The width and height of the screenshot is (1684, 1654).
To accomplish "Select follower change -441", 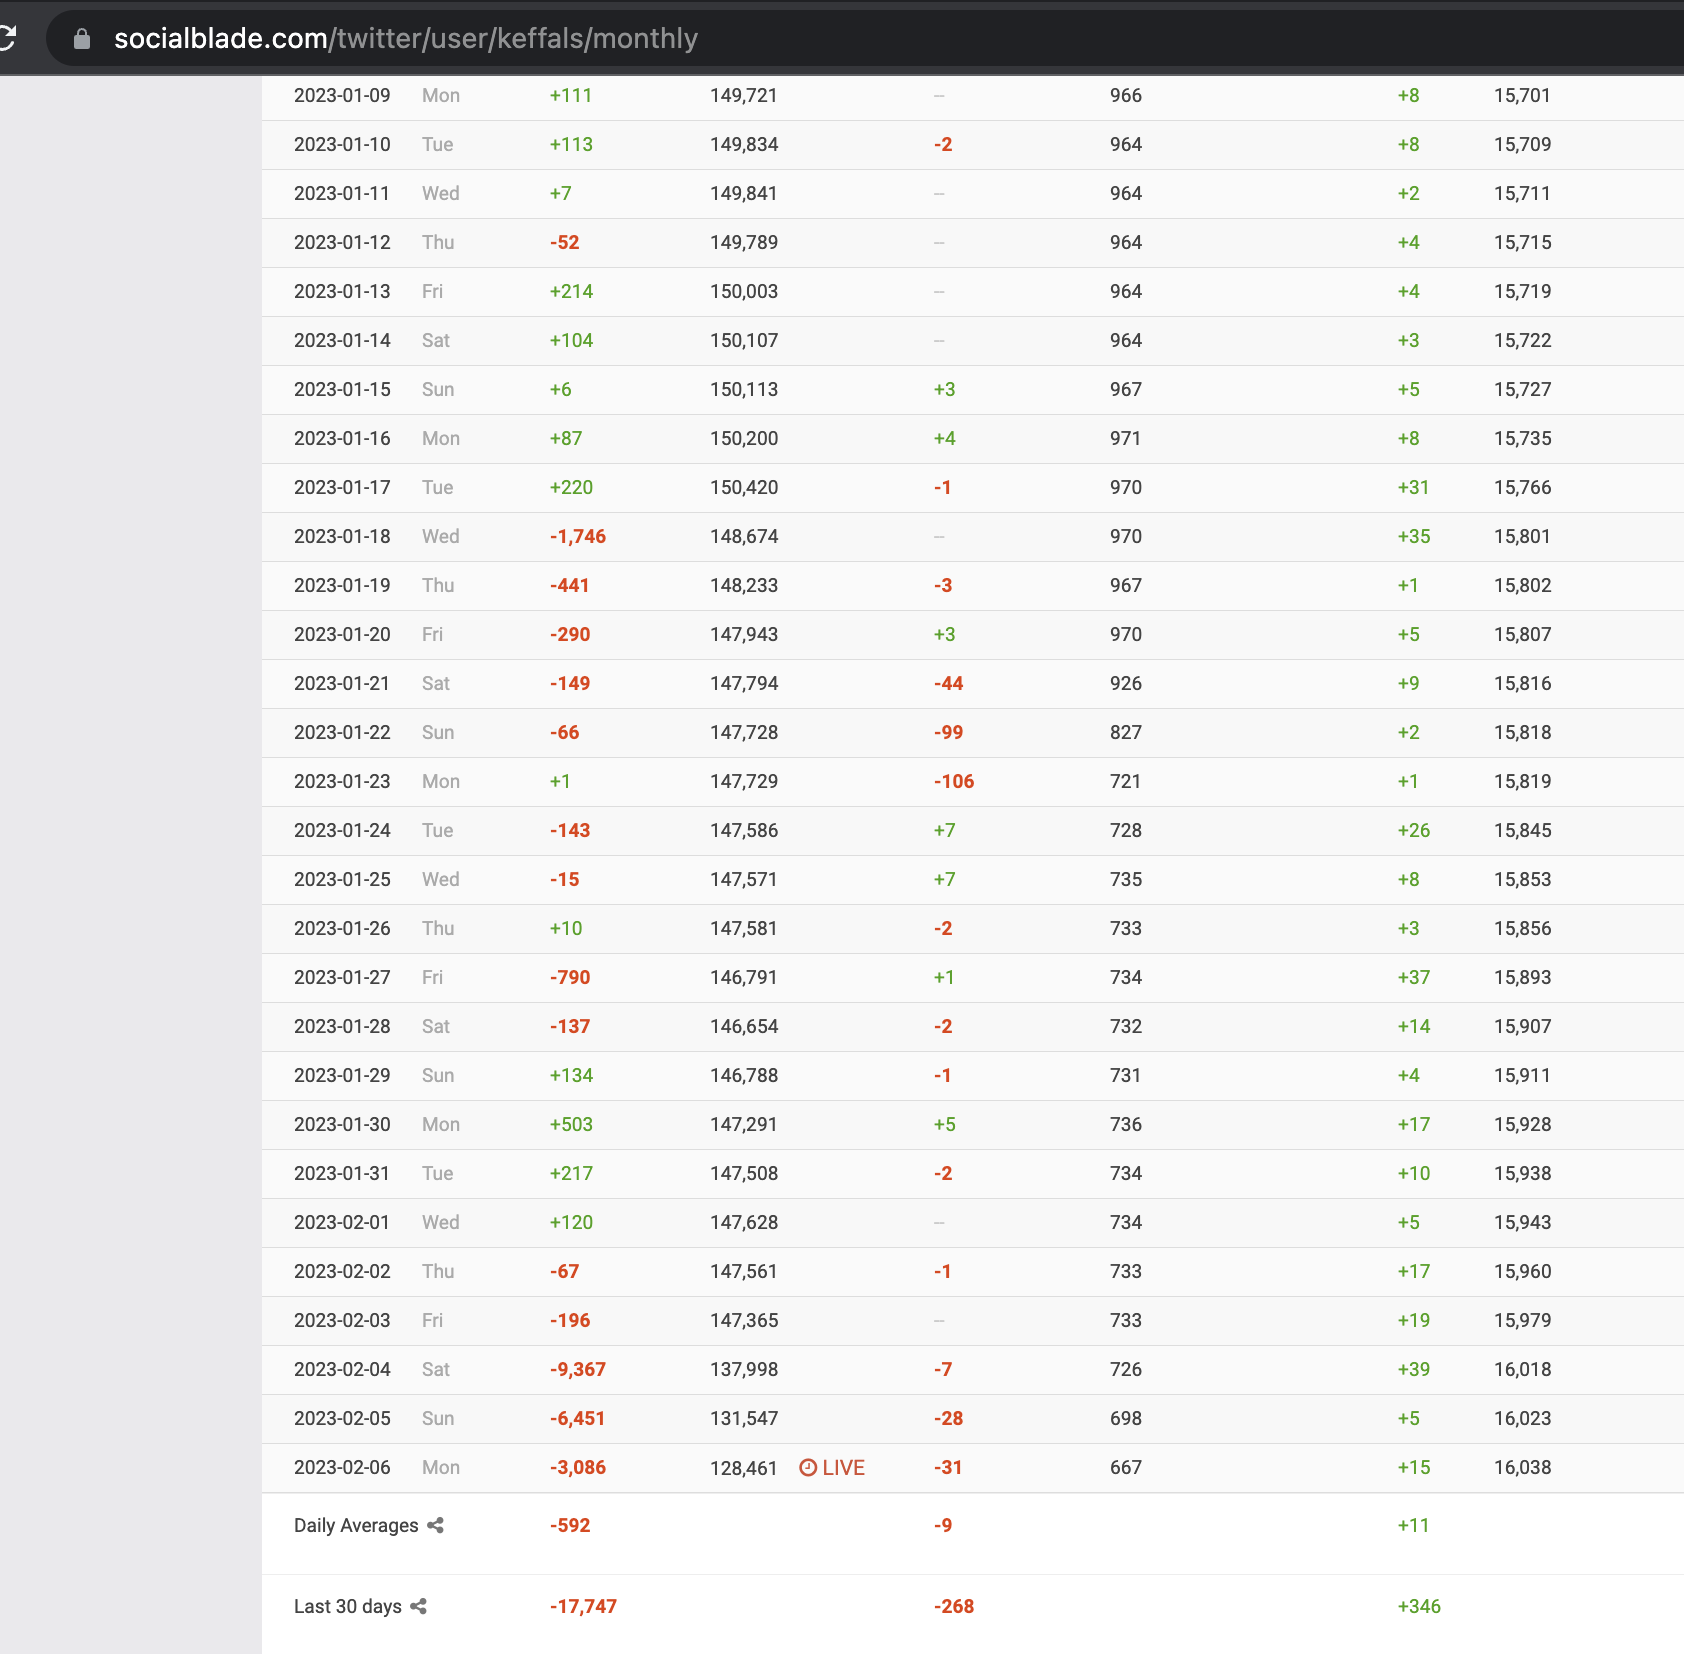I will 569,585.
